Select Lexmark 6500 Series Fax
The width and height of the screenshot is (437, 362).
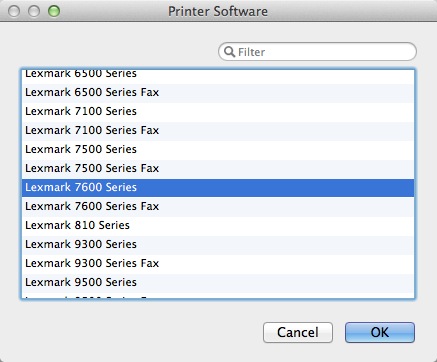[218, 92]
